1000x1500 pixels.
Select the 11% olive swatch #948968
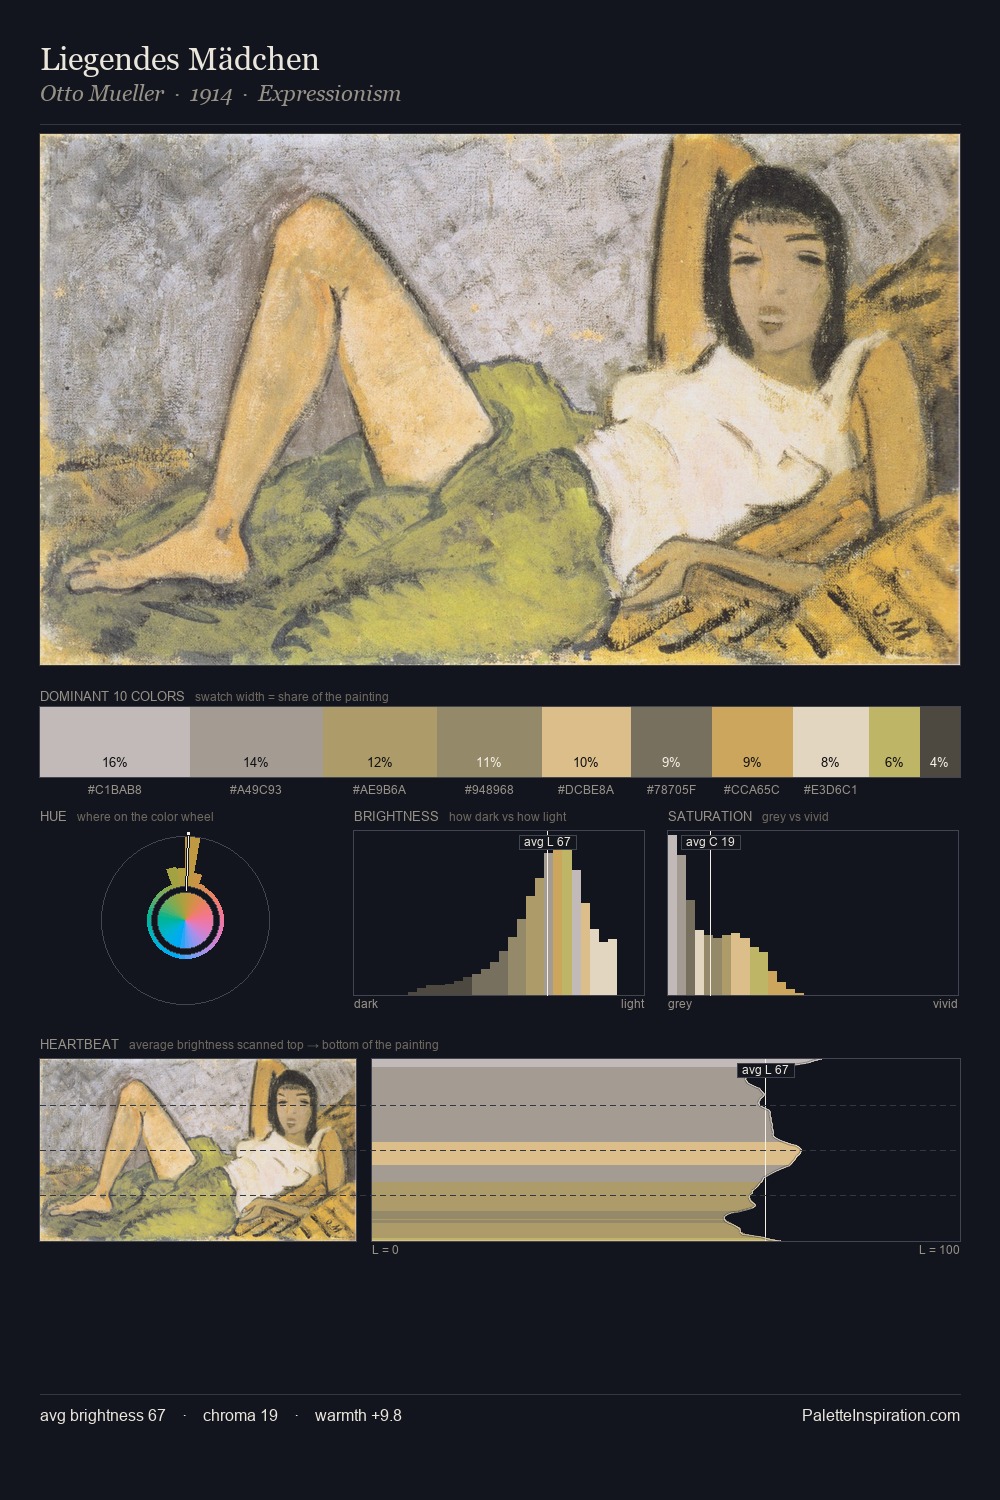(x=489, y=742)
